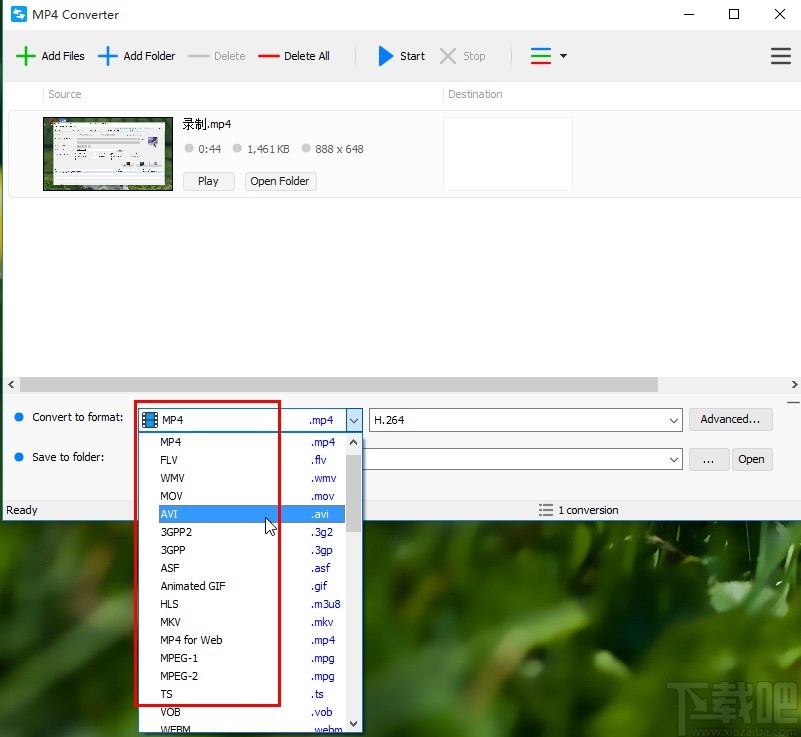Image resolution: width=801 pixels, height=737 pixels.
Task: Minimize the MP4 Converter window
Action: pyautogui.click(x=689, y=14)
